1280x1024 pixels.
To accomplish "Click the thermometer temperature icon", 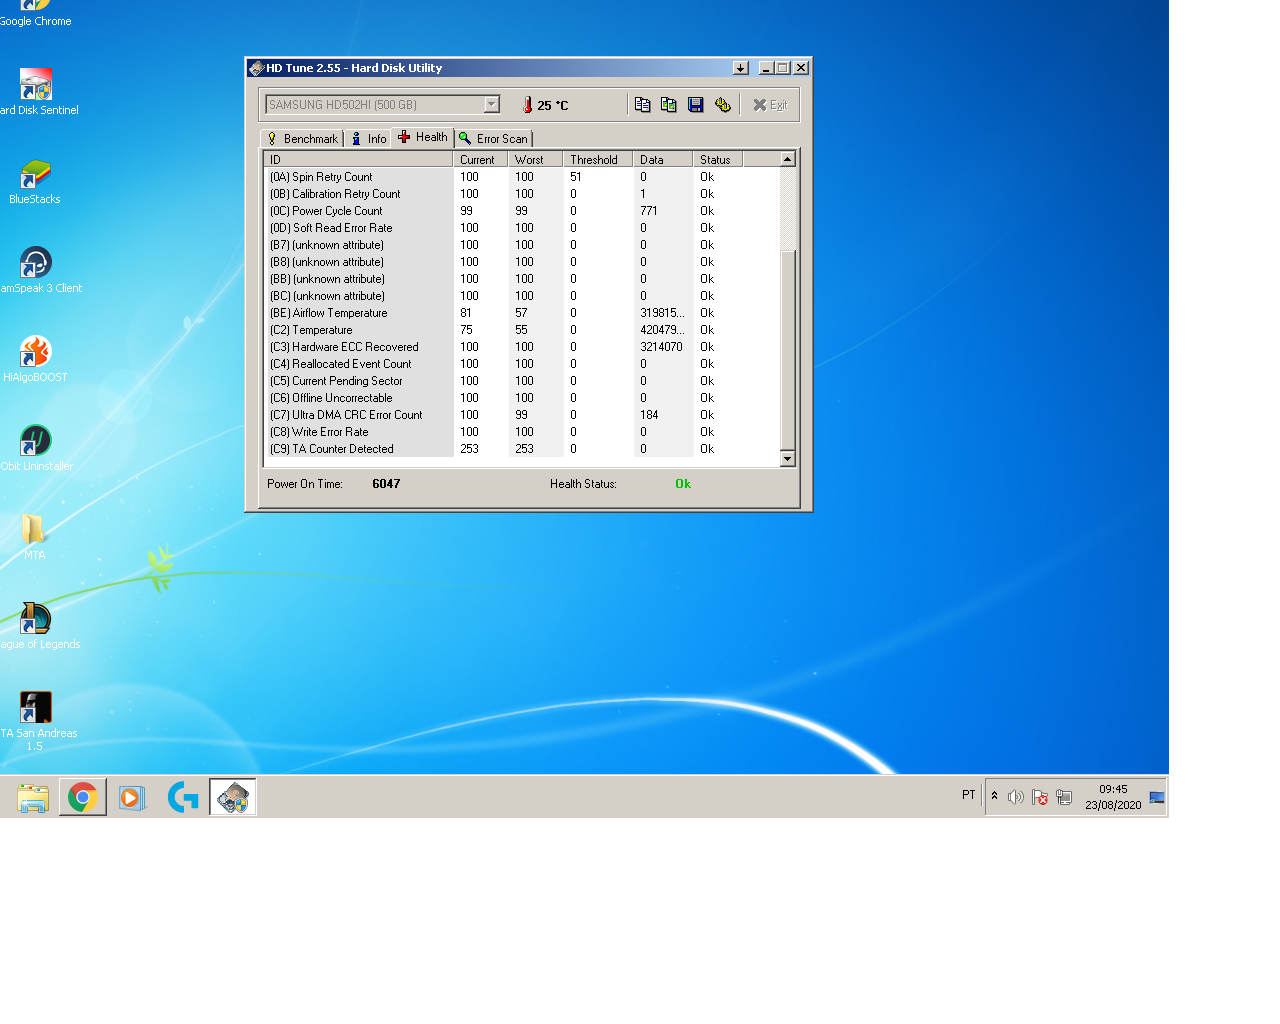I will point(527,105).
